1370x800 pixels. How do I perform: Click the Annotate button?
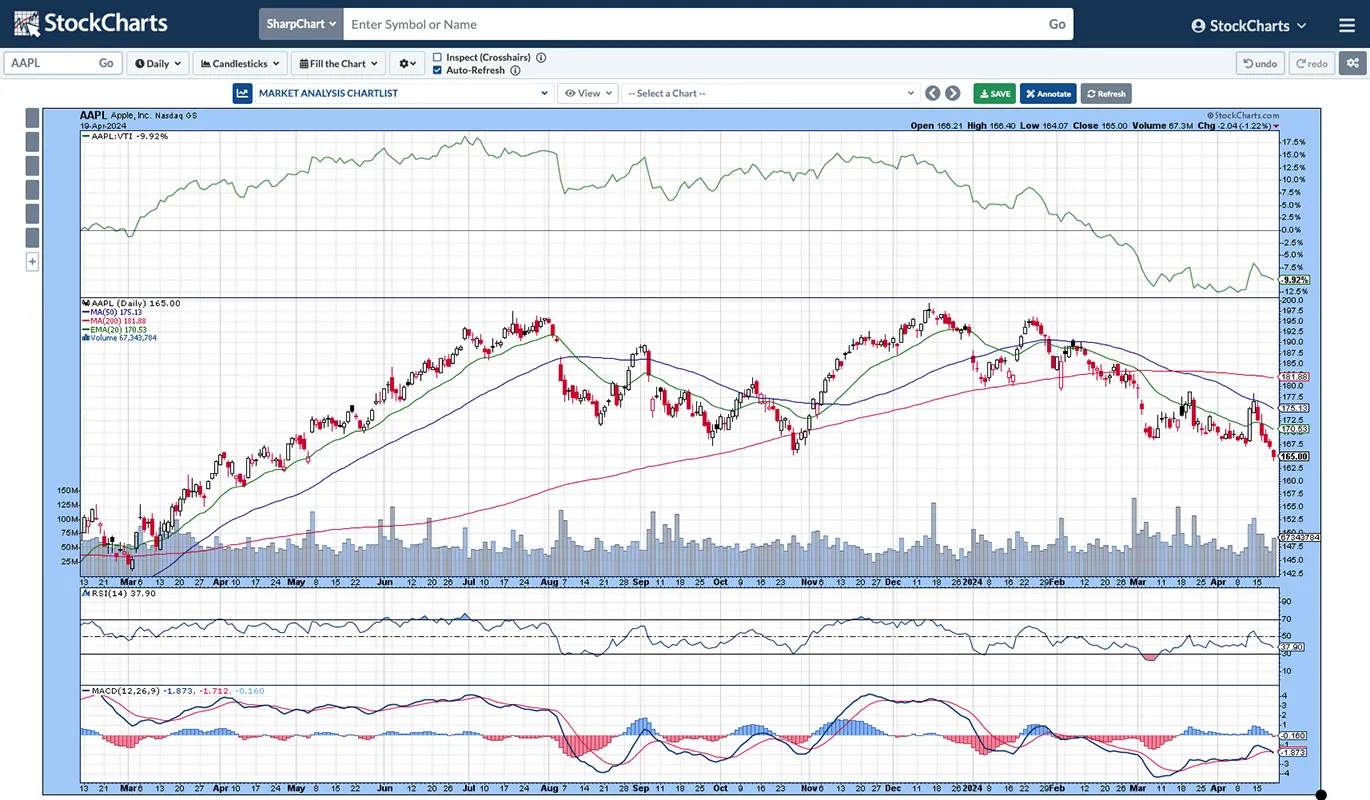click(1048, 93)
